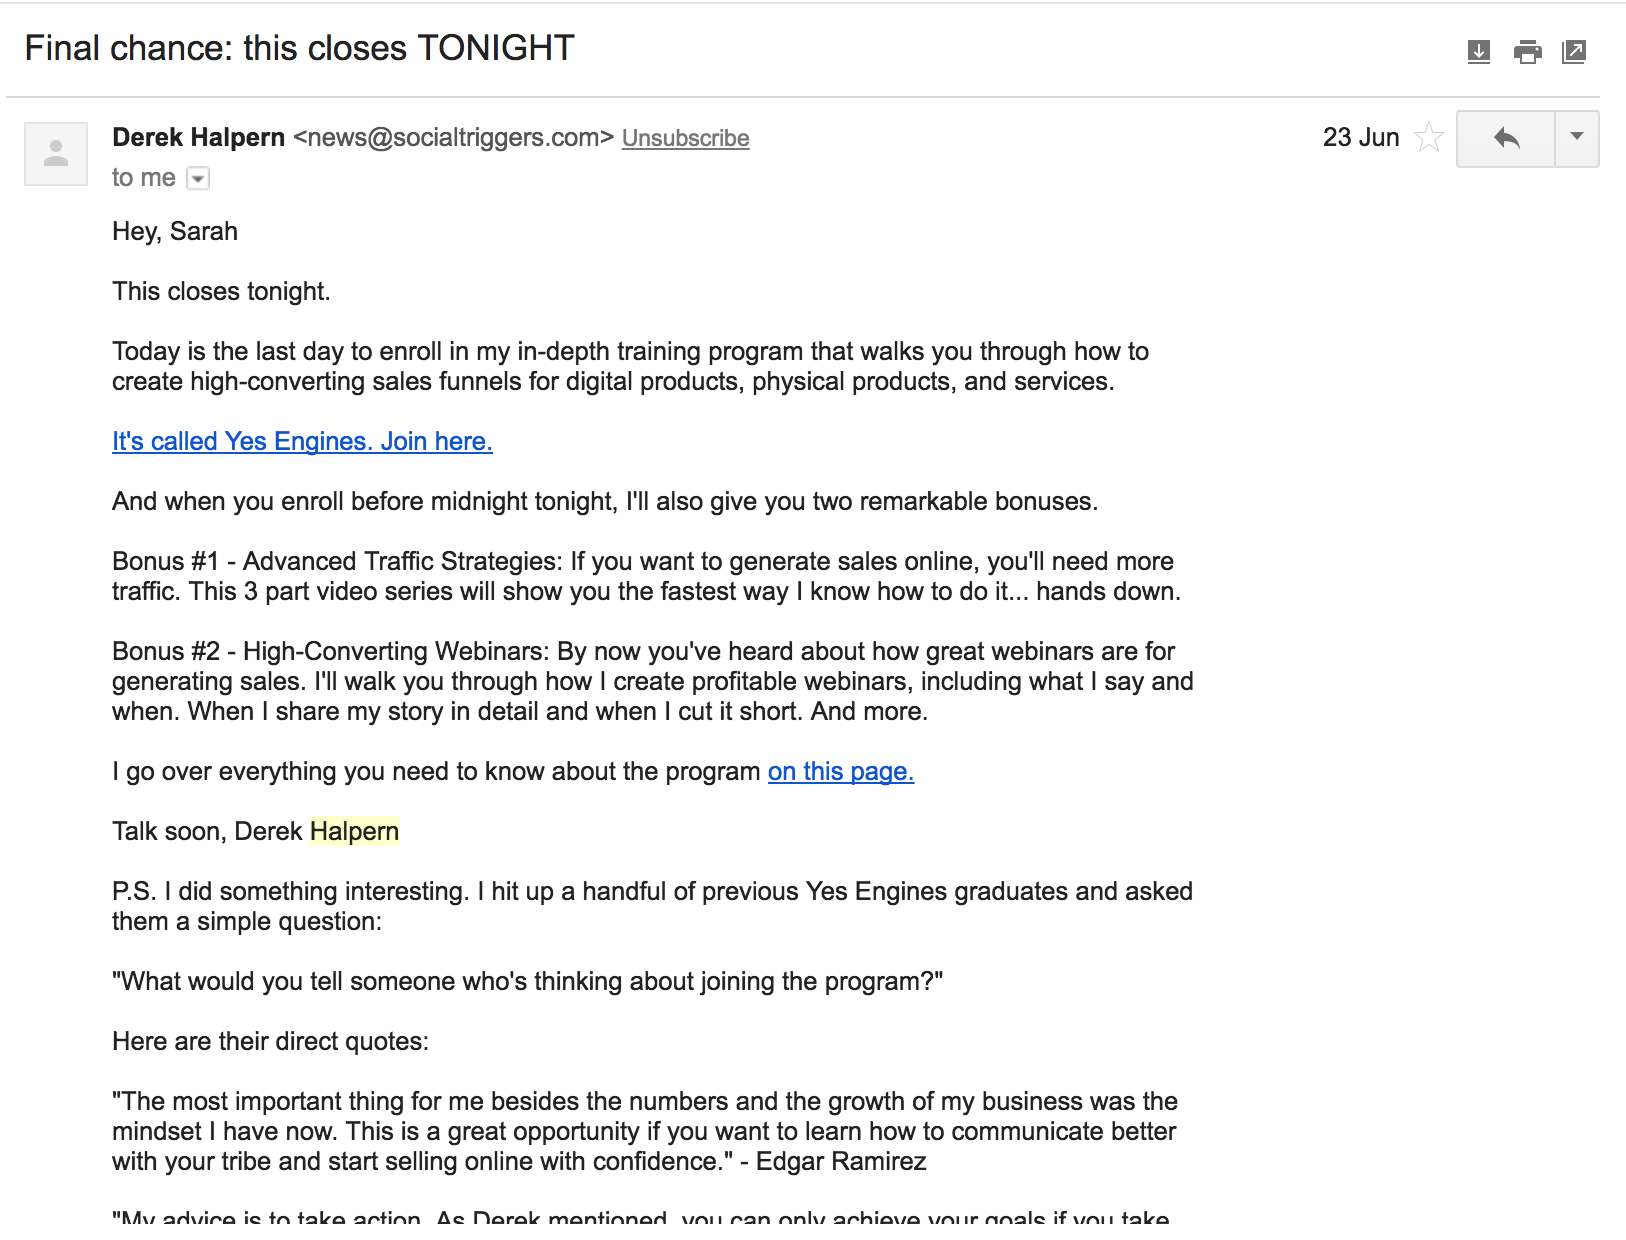This screenshot has width=1626, height=1240.
Task: Click the email date "23 Jun"
Action: (x=1360, y=137)
